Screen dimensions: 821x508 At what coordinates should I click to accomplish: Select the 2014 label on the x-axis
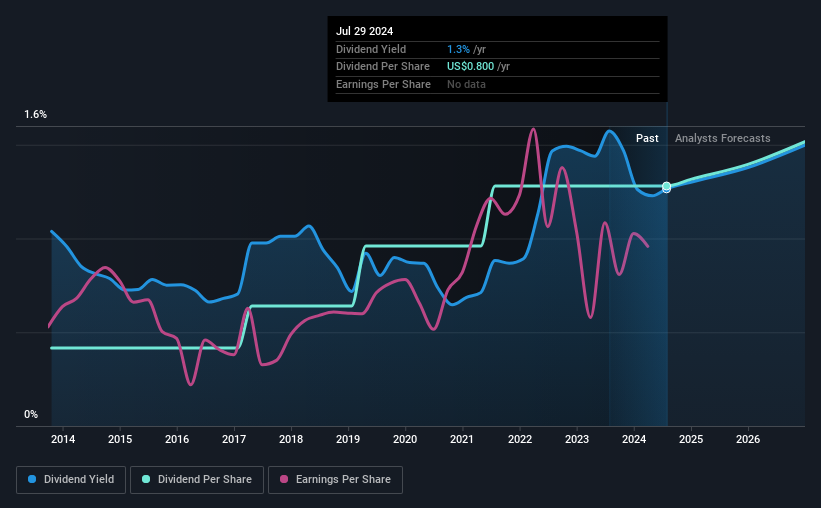click(x=63, y=439)
